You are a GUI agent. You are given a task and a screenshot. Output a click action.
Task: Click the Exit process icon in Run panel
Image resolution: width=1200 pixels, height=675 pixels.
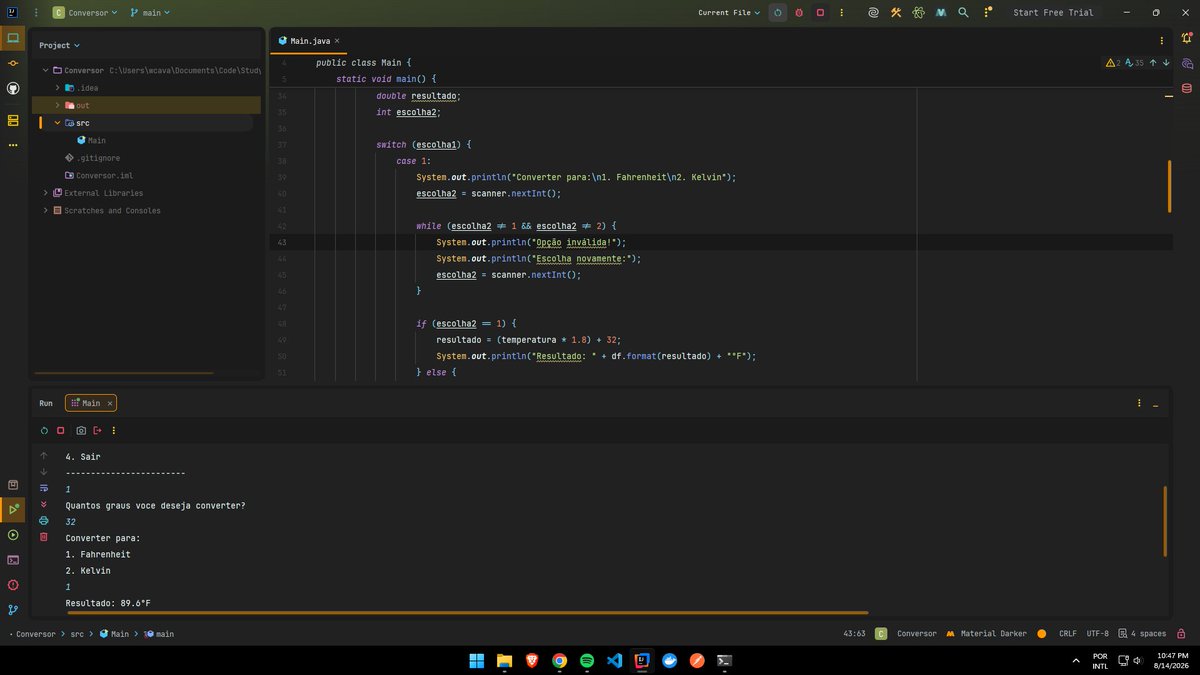(x=98, y=430)
